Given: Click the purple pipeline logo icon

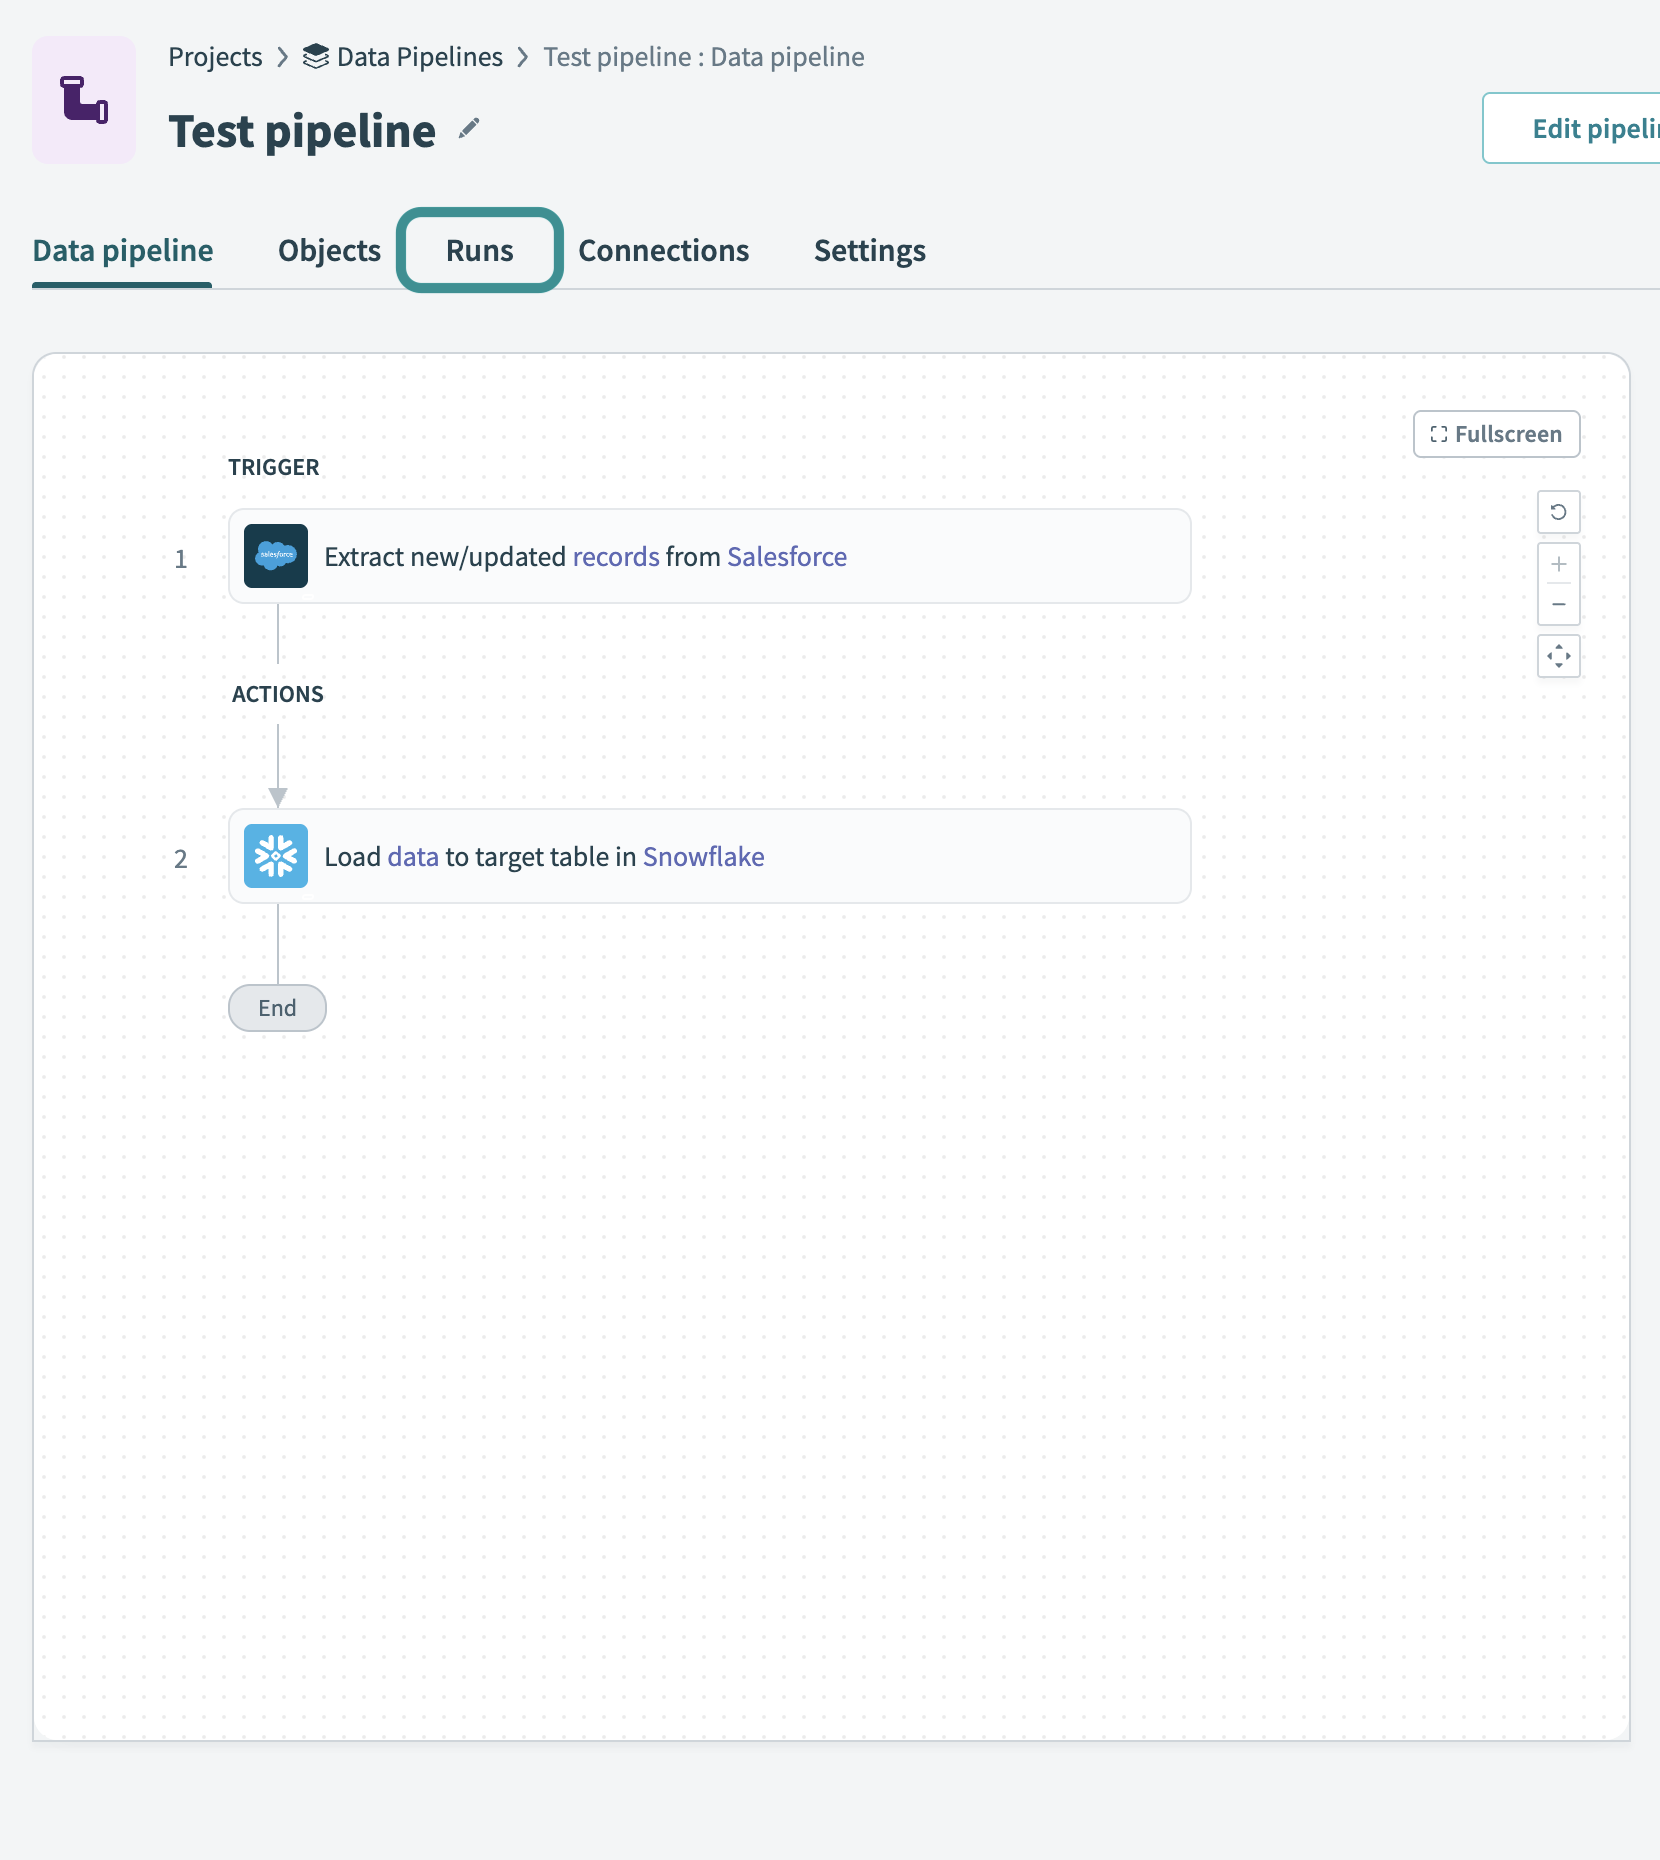Looking at the screenshot, I should 84,100.
